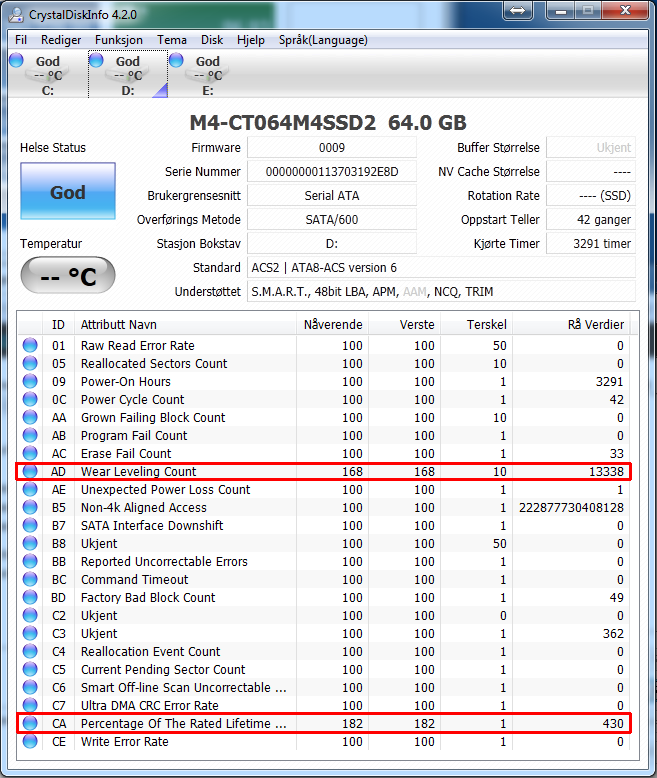Click status icon for Power Cycle Count

point(30,399)
